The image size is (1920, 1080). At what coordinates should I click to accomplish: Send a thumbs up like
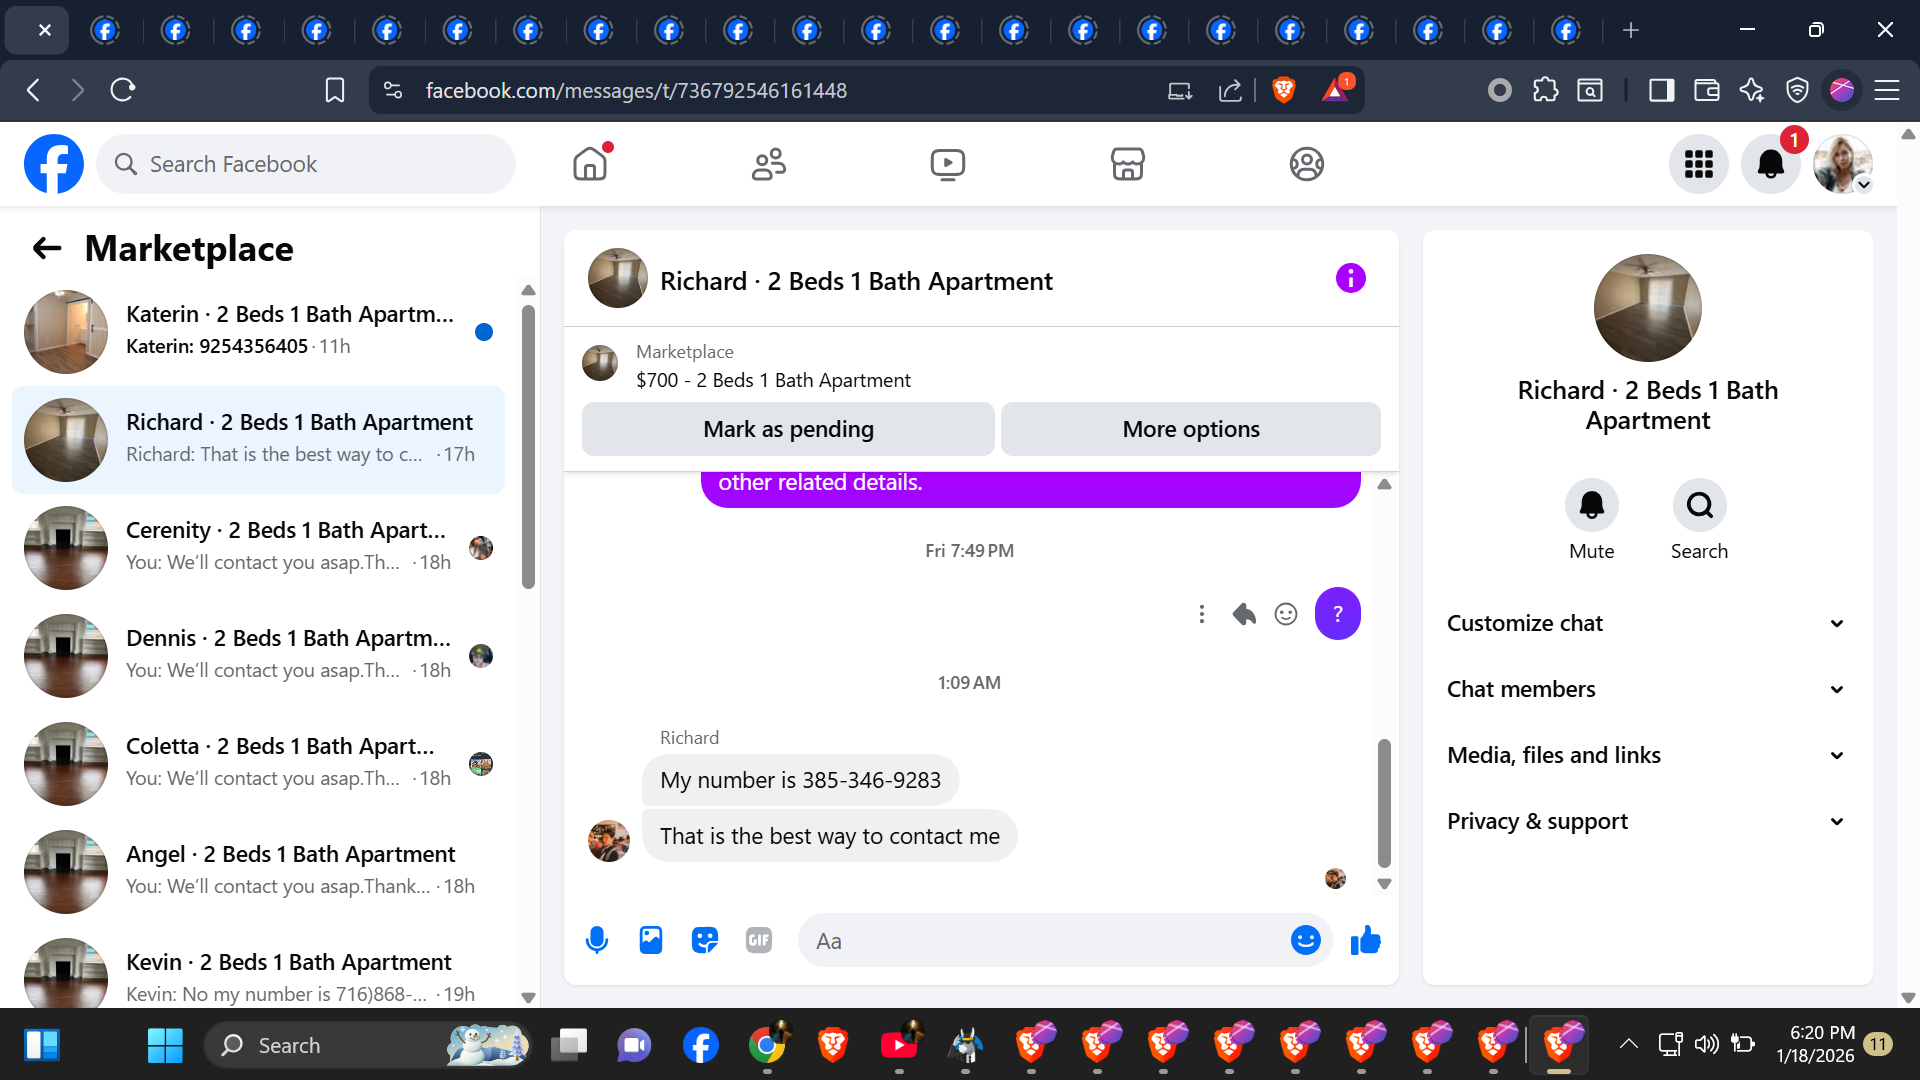1365,940
